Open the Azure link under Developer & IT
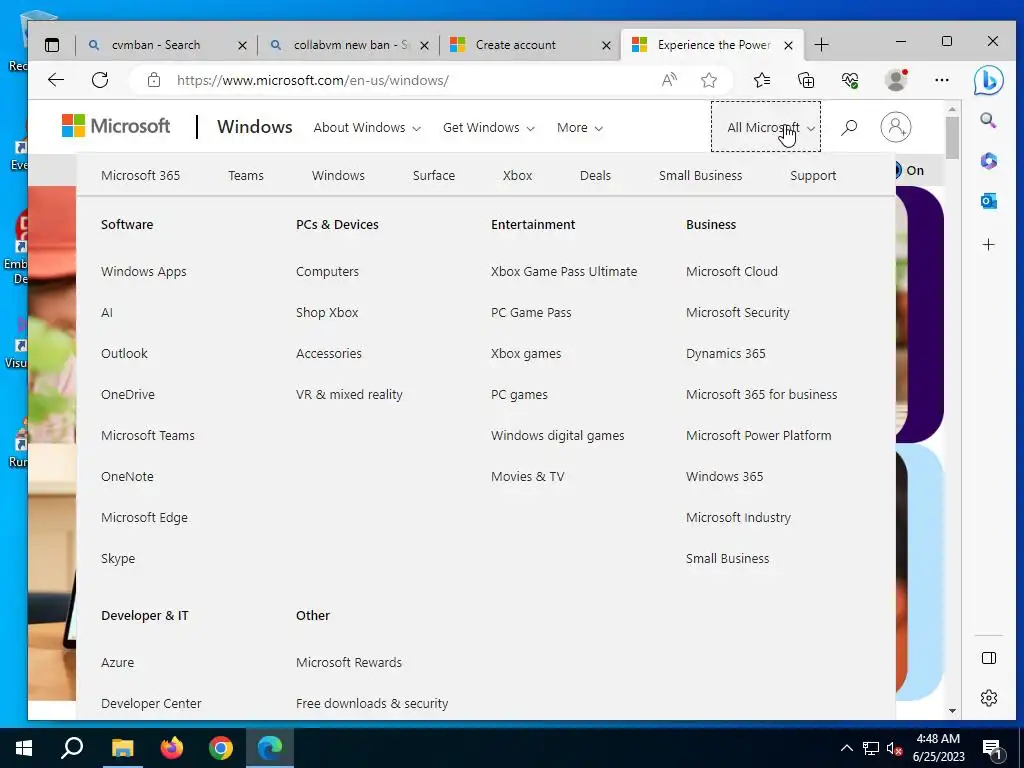Viewport: 1024px width, 768px height. 118,663
